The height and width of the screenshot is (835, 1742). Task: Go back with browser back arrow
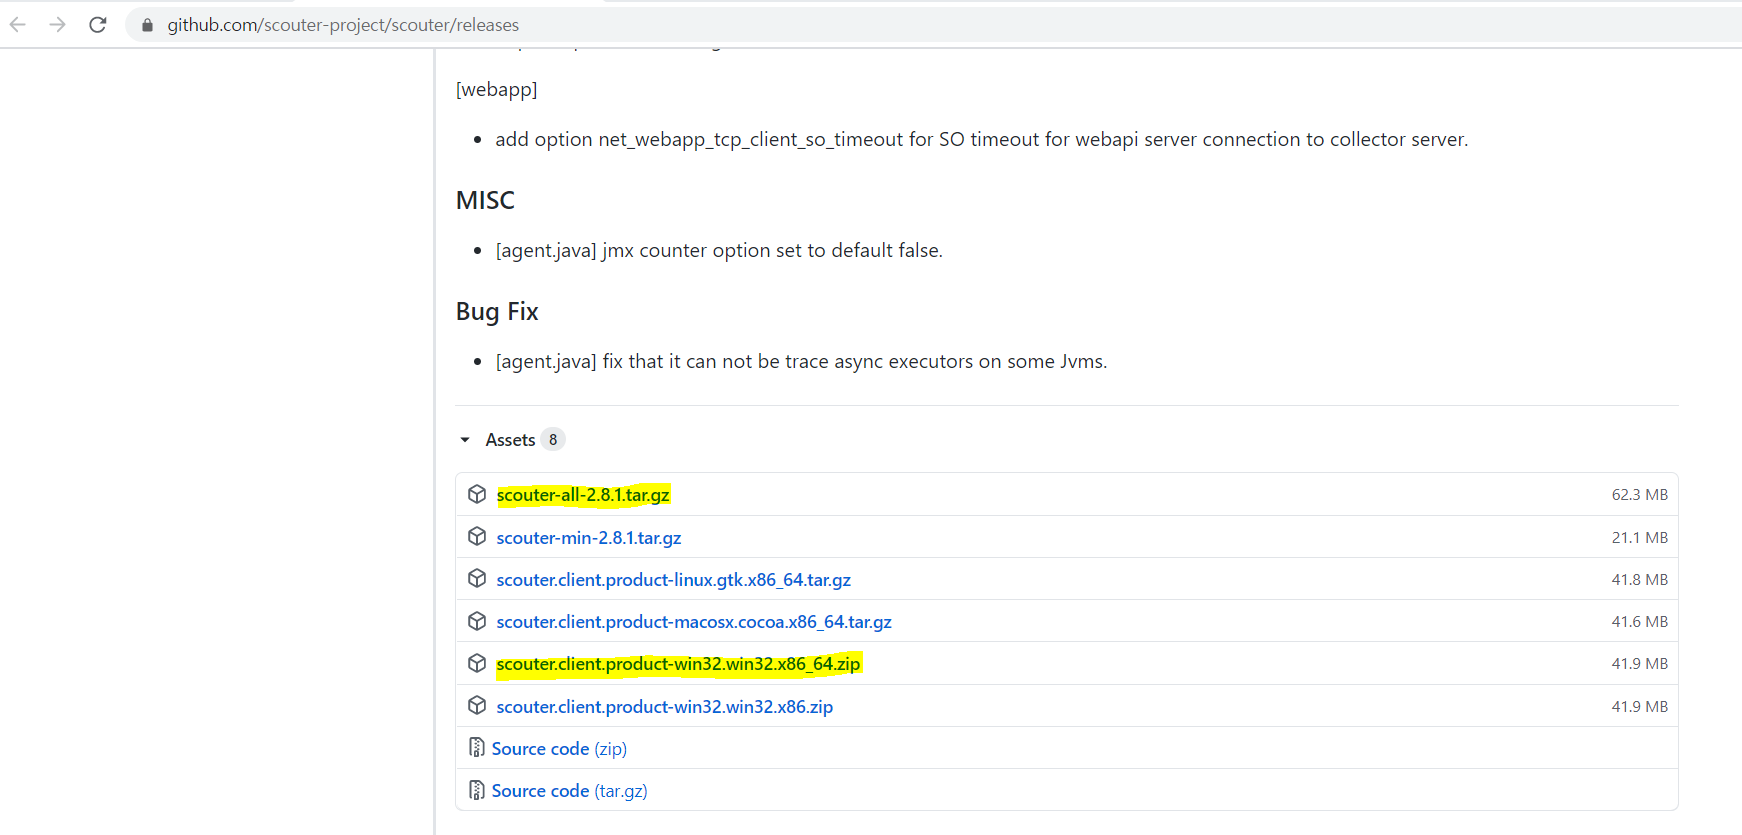point(18,24)
